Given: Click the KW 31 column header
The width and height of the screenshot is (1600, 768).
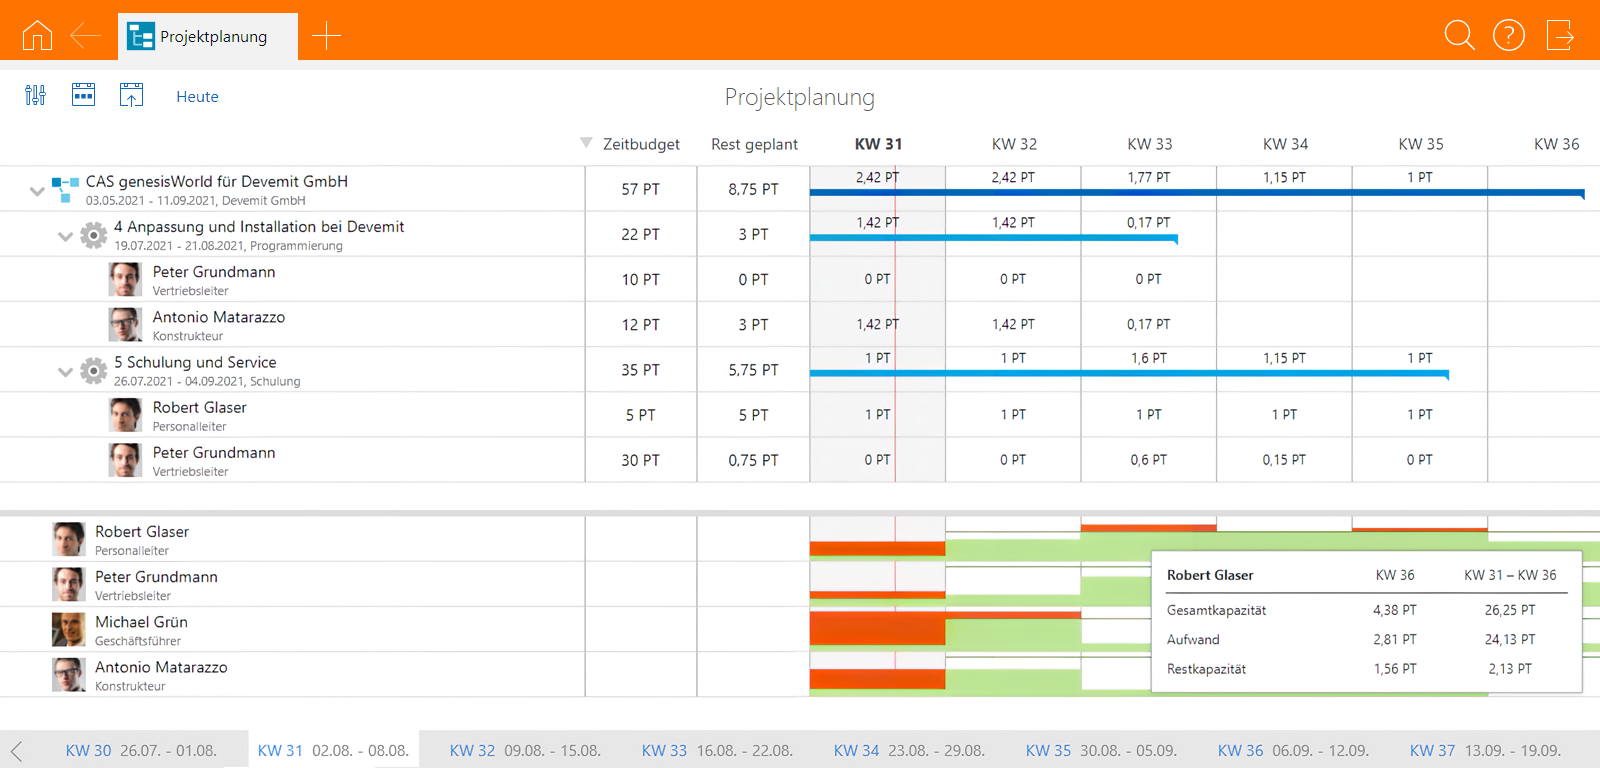Looking at the screenshot, I should pyautogui.click(x=878, y=144).
